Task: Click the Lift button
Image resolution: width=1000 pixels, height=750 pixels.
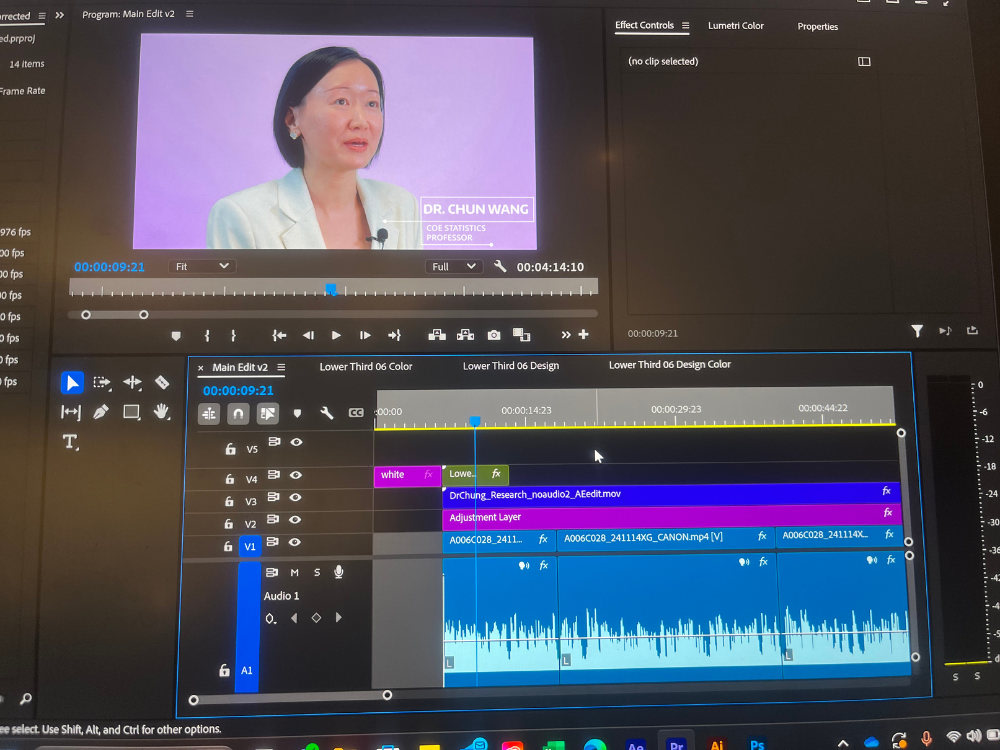Action: [x=437, y=335]
